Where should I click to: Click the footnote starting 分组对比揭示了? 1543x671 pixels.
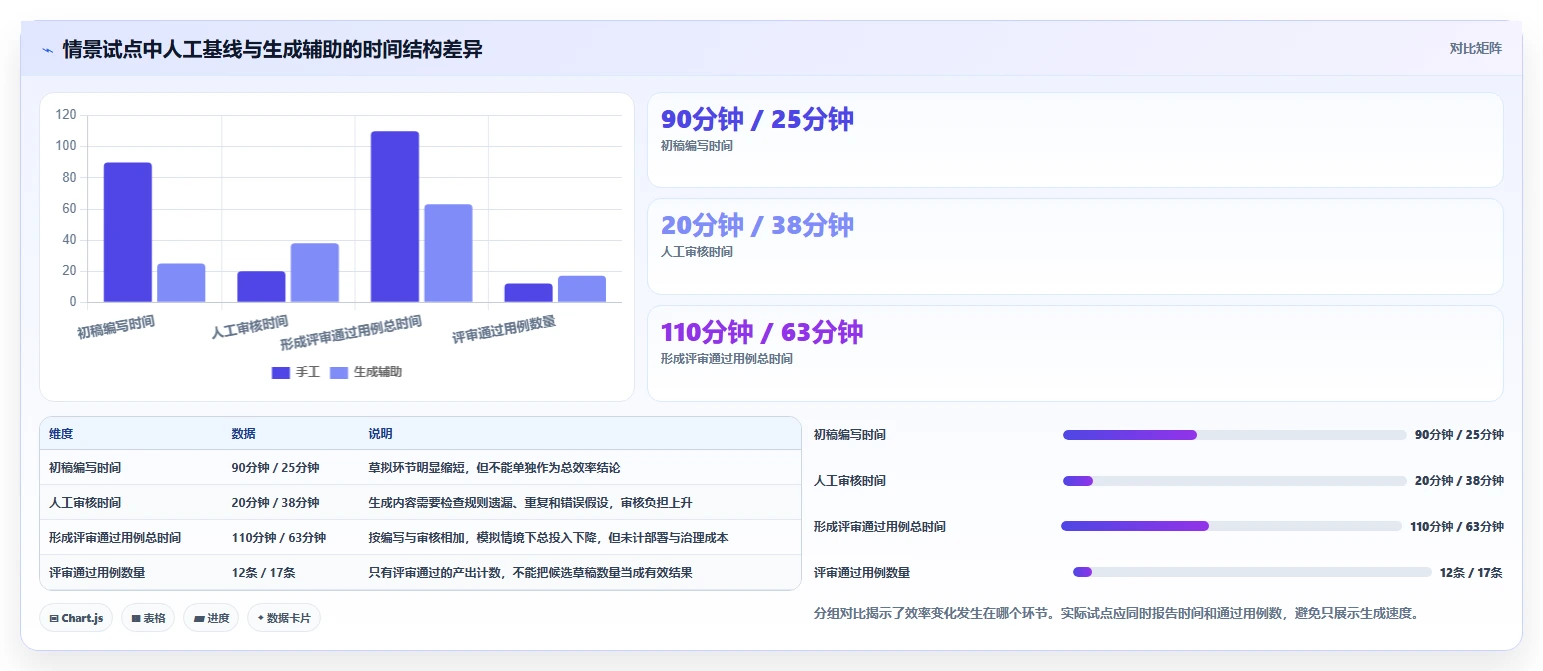(x=1116, y=613)
